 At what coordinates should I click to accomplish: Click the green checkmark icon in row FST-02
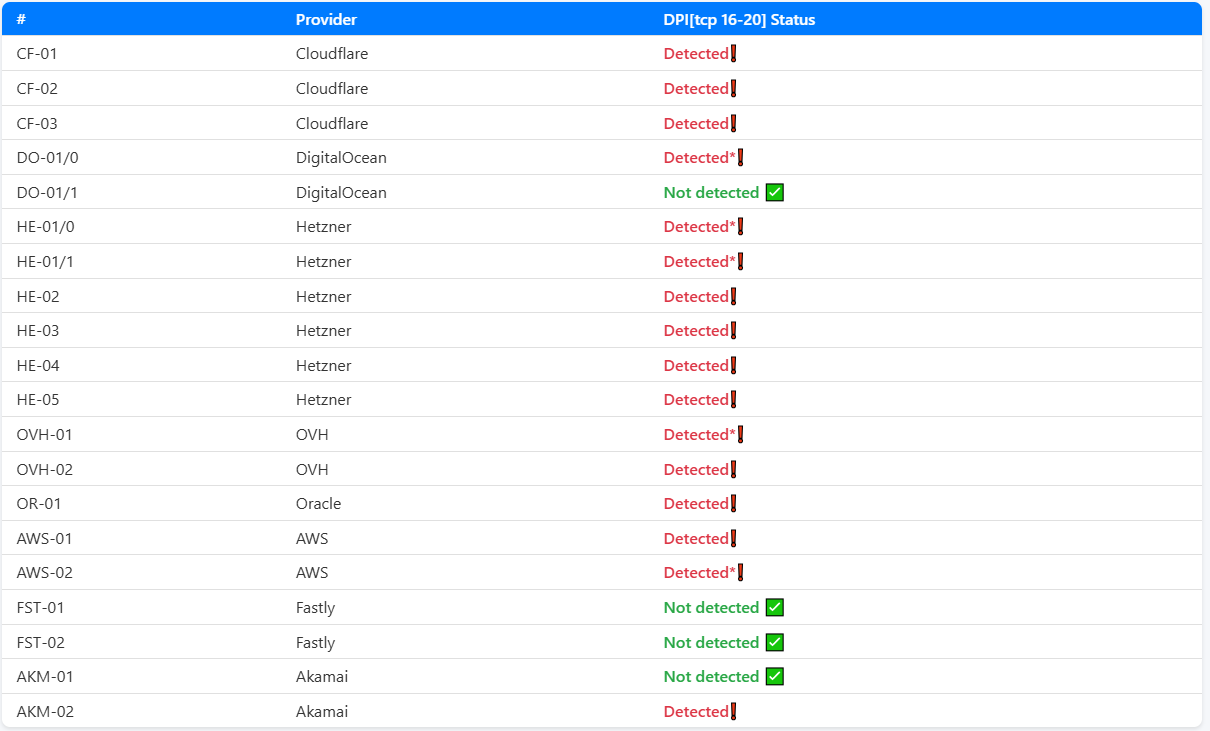click(774, 642)
